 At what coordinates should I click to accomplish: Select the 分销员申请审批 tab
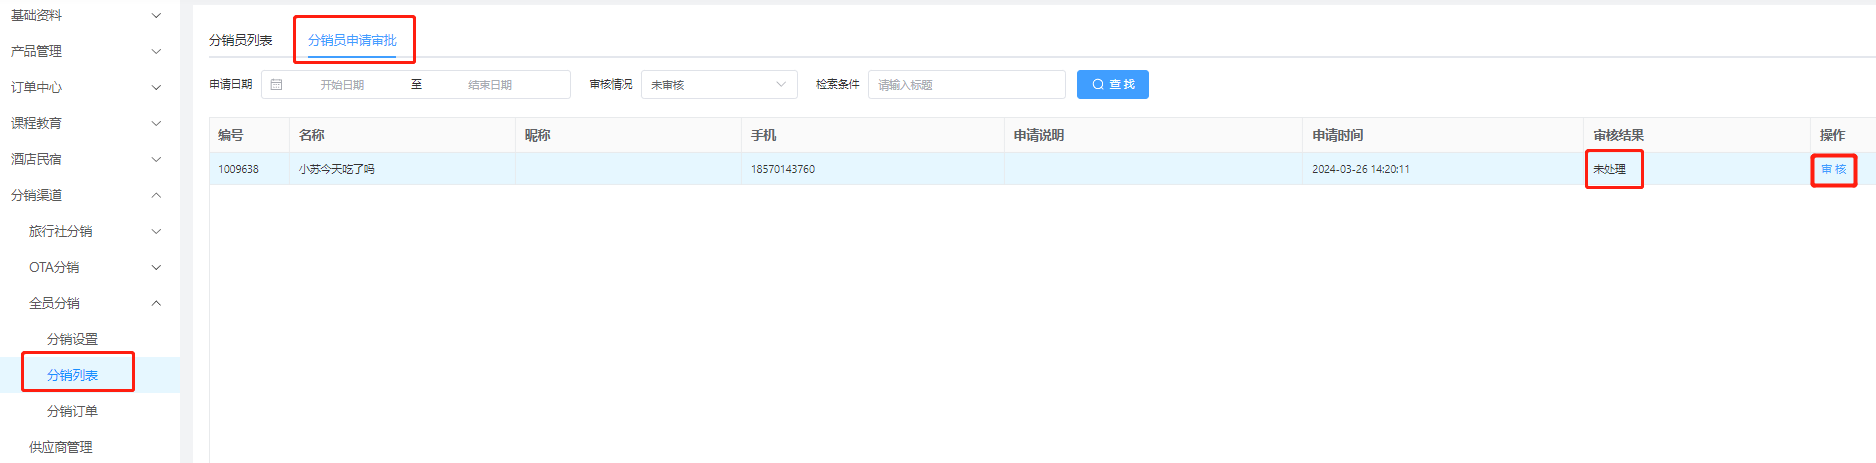coord(352,40)
